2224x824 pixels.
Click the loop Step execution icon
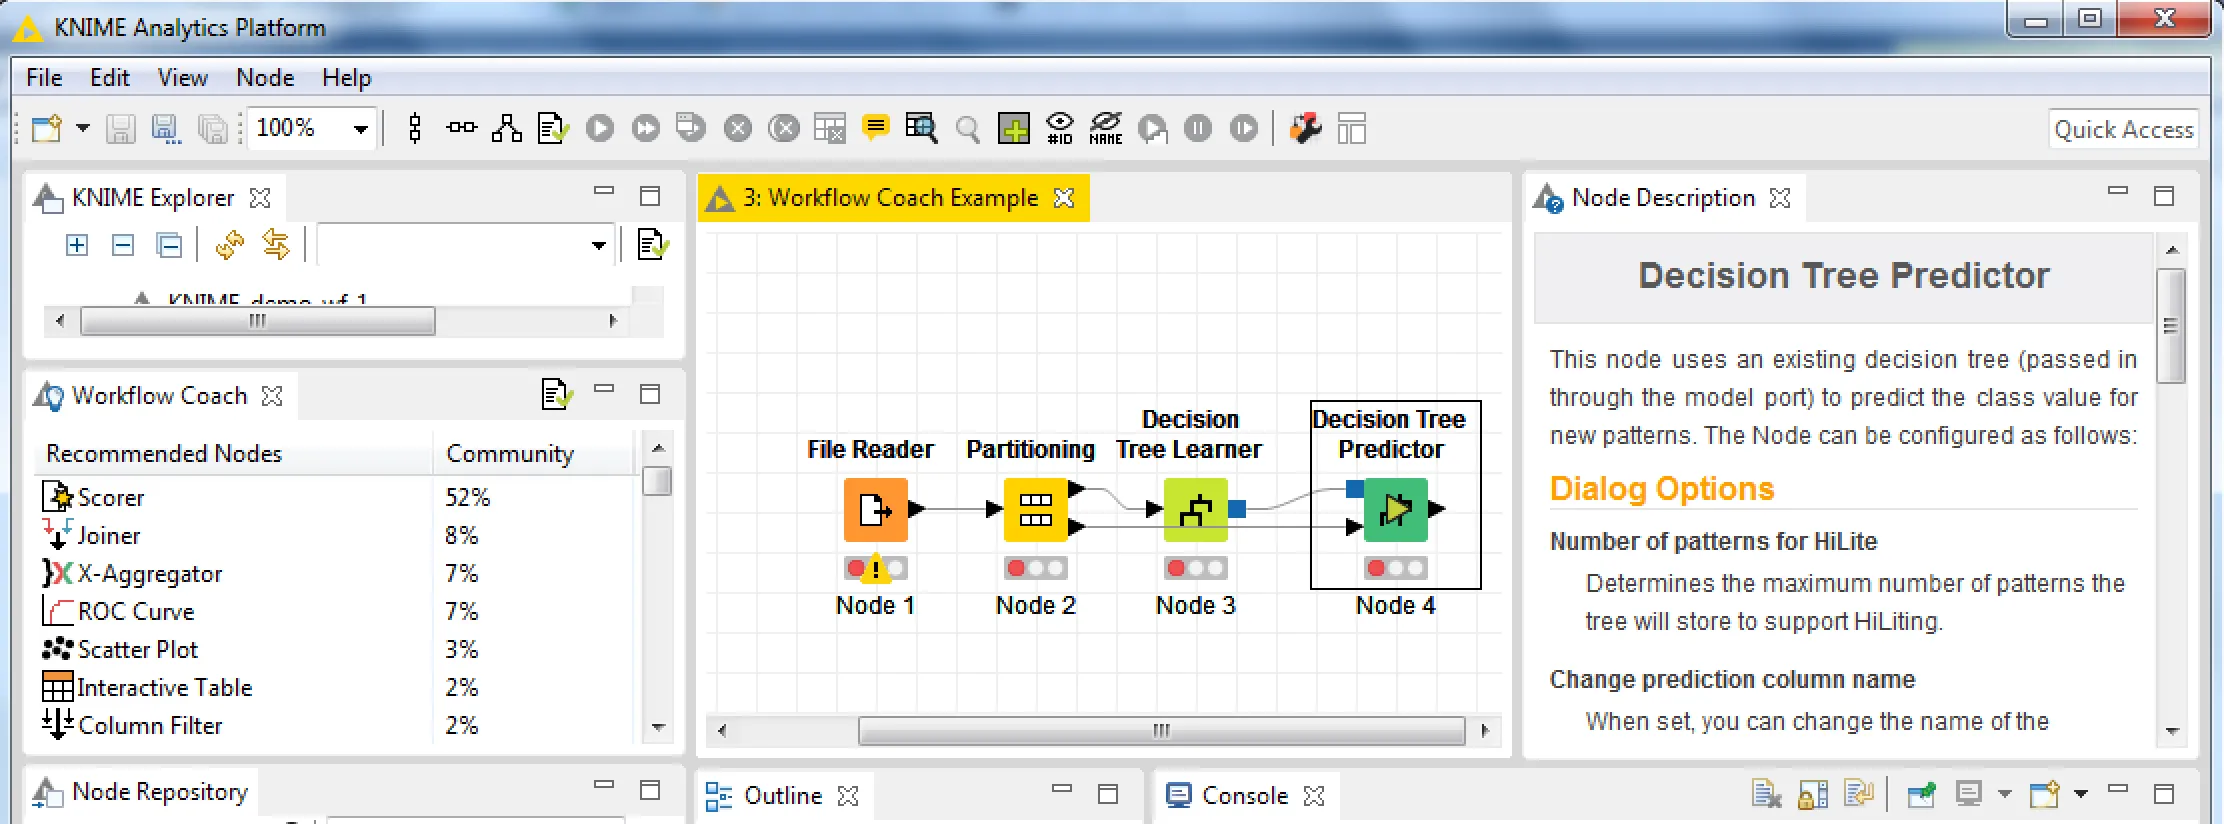pos(1152,128)
